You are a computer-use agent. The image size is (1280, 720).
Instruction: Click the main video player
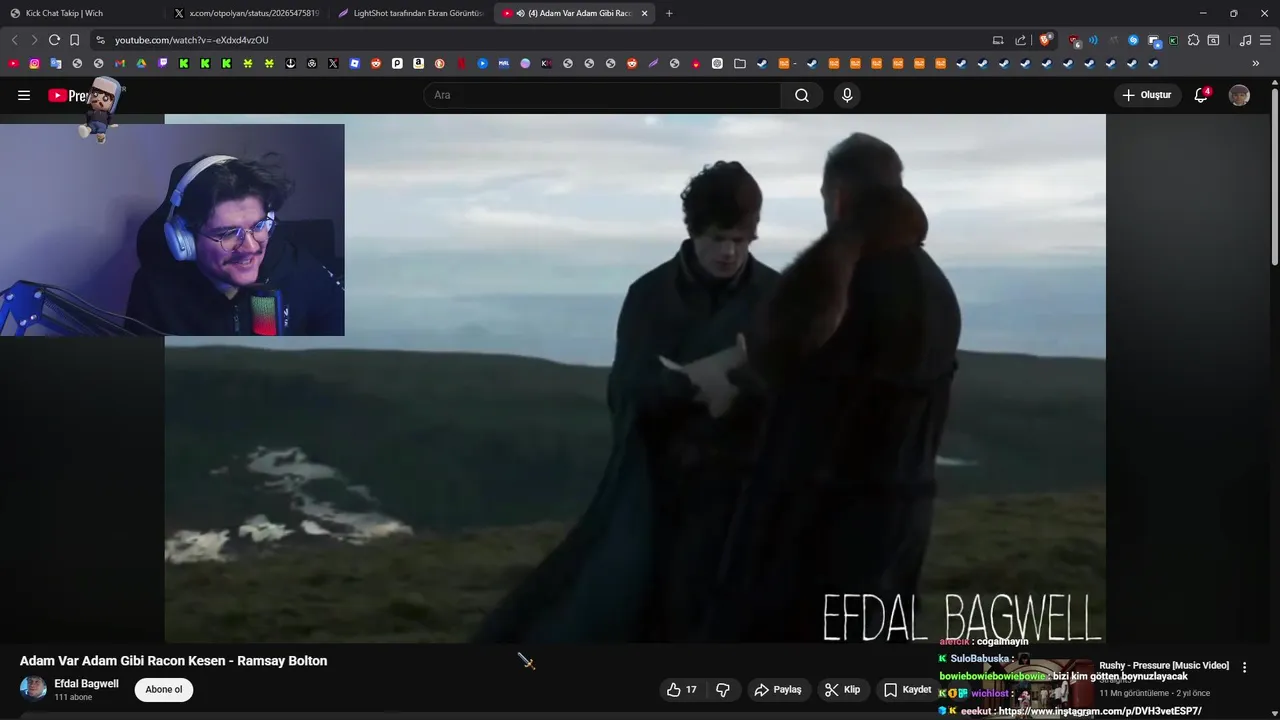tap(635, 378)
